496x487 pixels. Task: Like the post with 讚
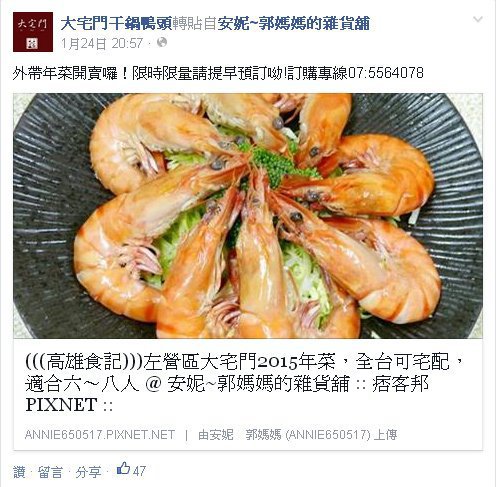(19, 472)
